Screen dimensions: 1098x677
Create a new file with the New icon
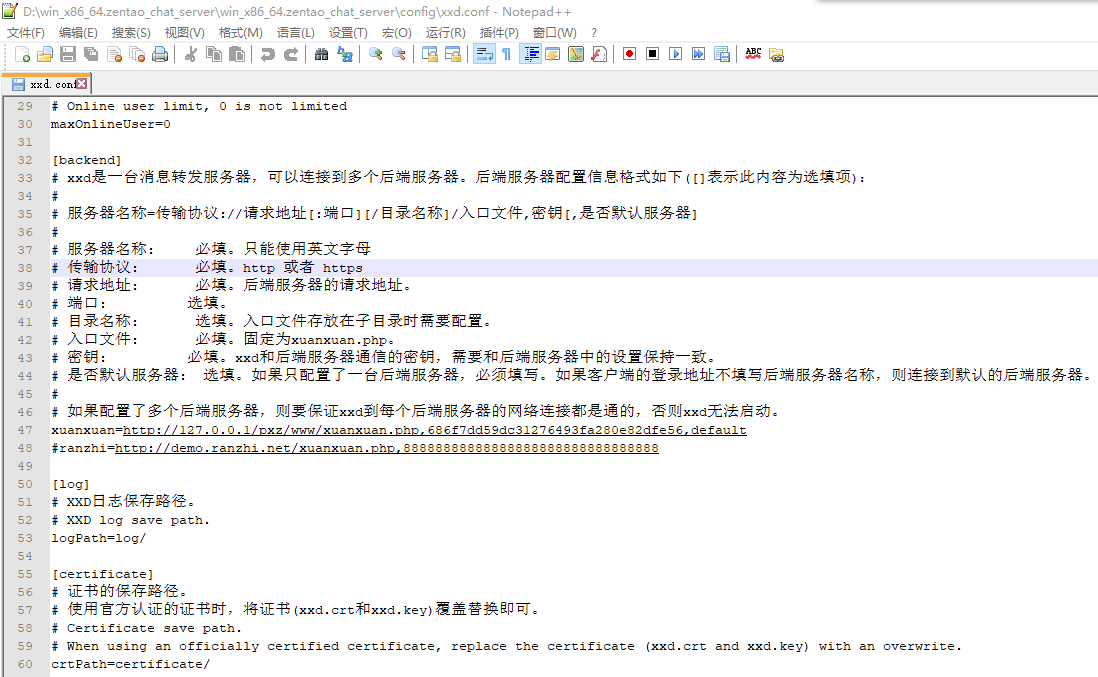tap(22, 55)
